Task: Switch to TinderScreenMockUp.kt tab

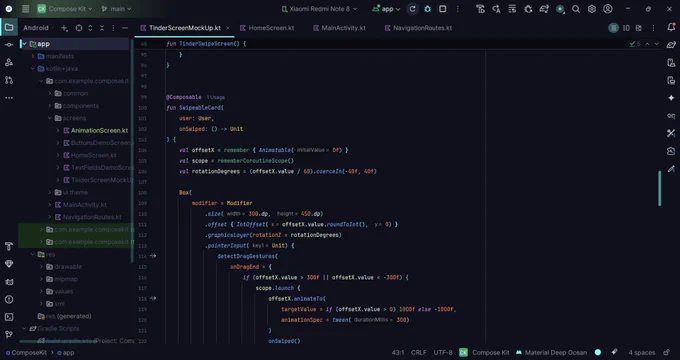Action: (185, 28)
